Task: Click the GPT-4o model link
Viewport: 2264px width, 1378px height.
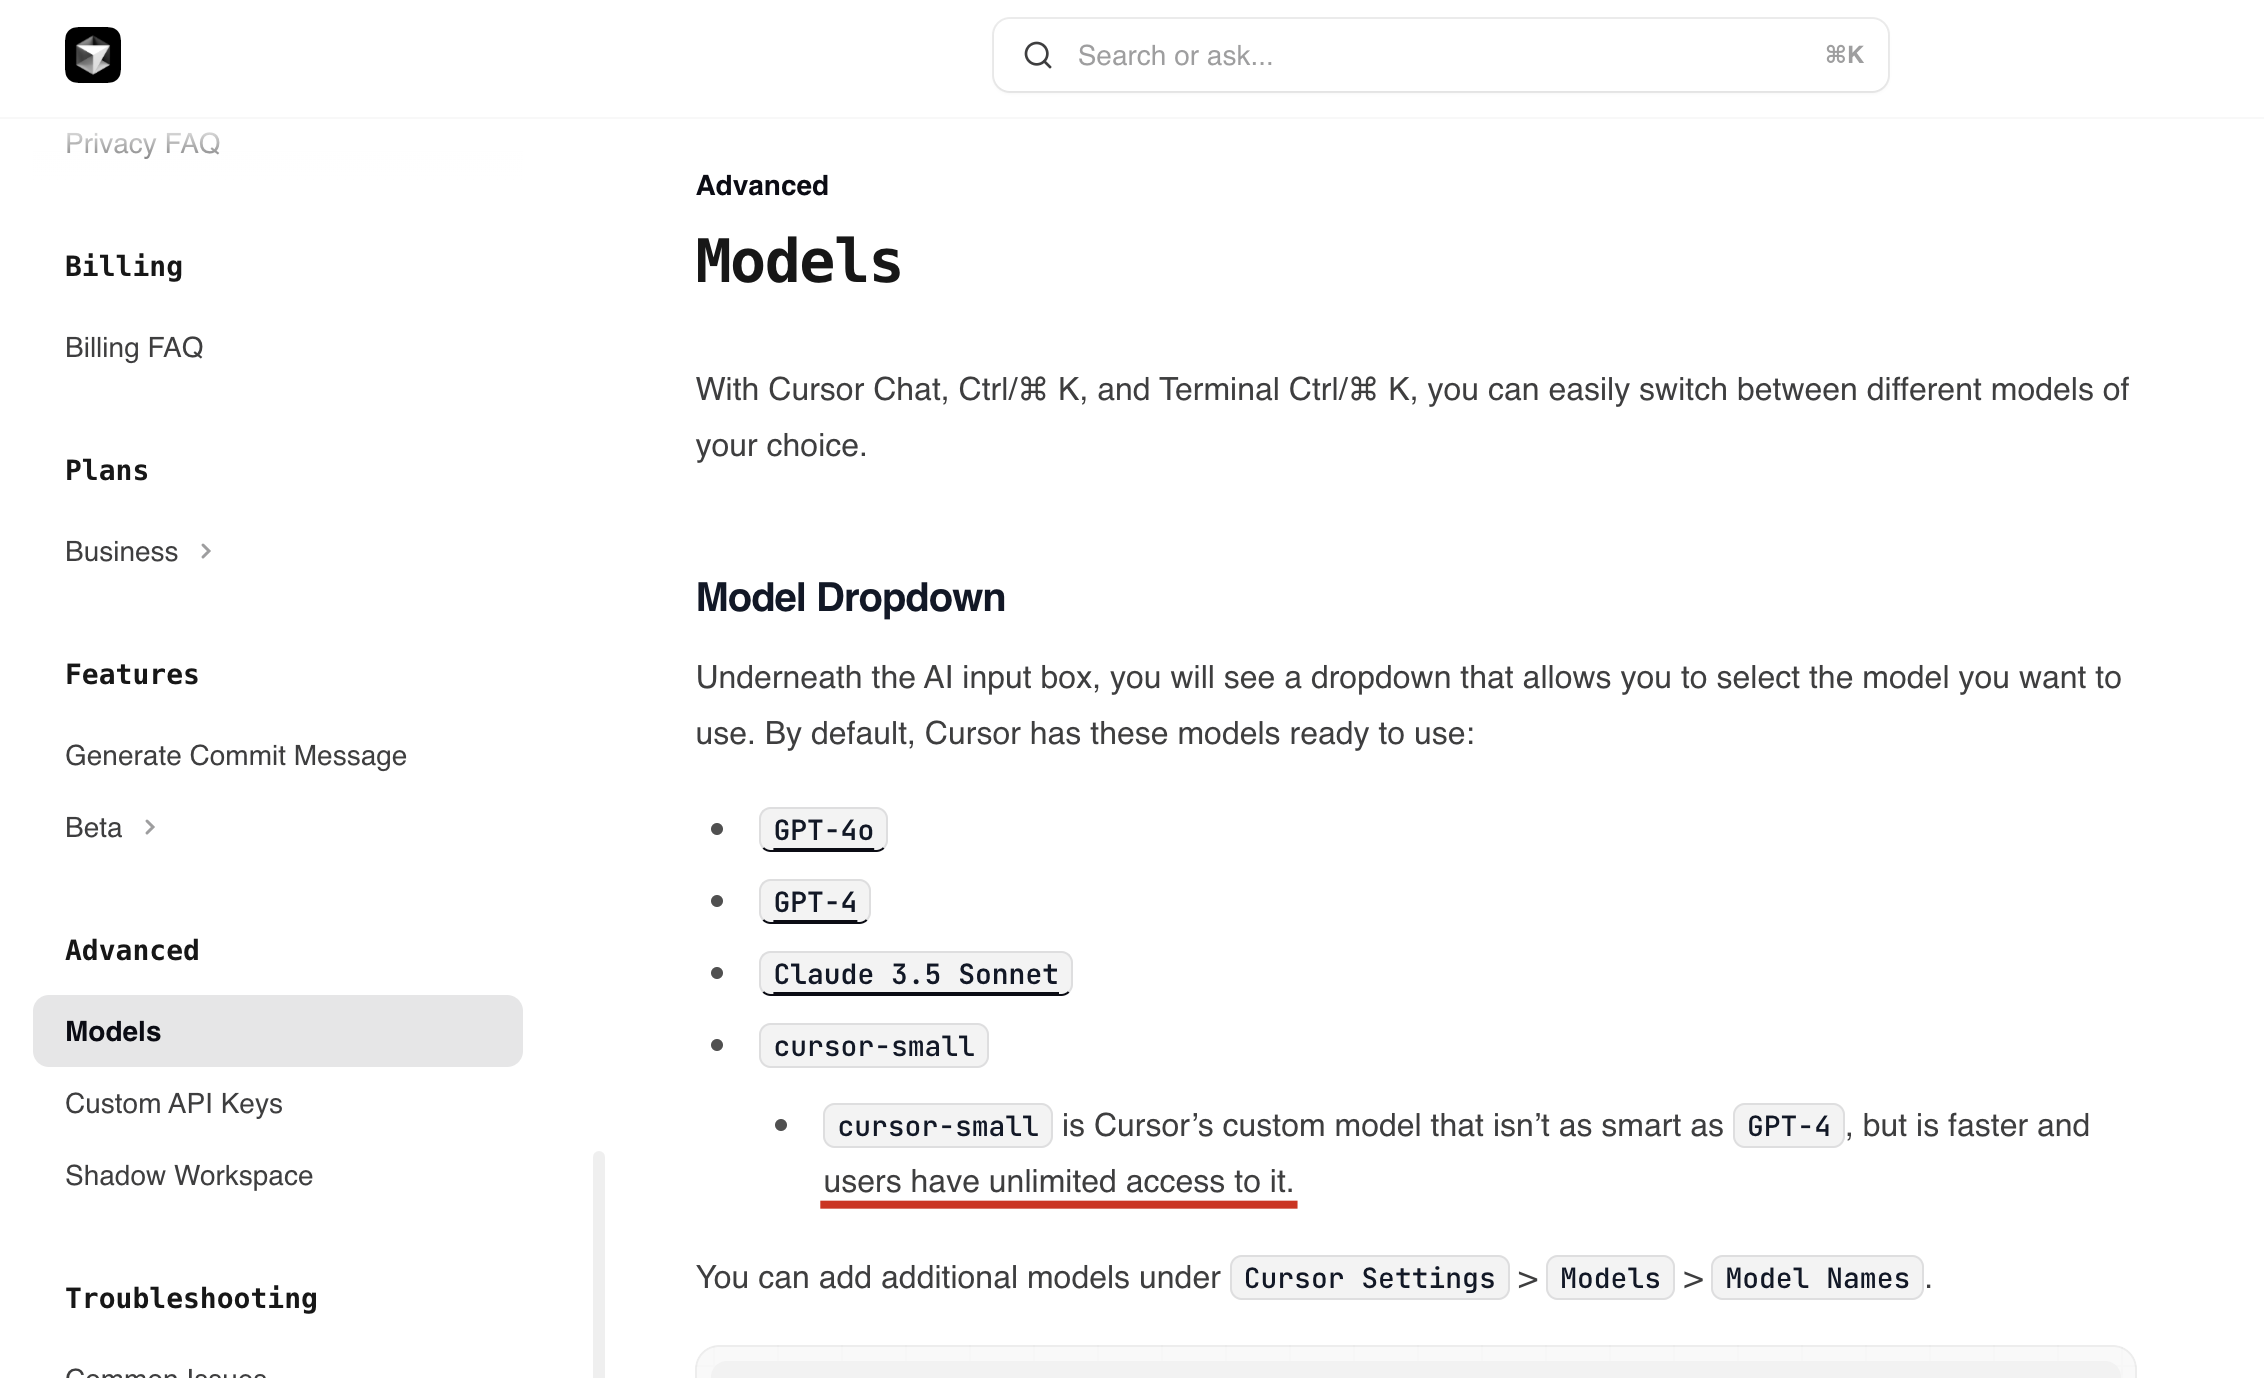Action: pos(823,830)
